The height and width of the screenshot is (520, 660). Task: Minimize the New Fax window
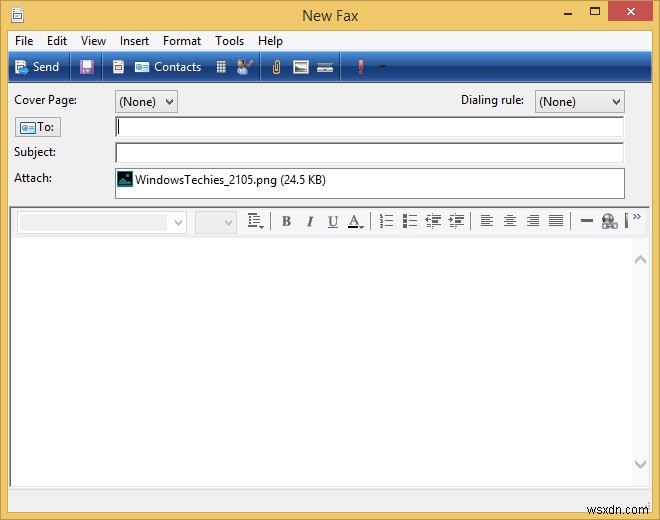tap(568, 13)
